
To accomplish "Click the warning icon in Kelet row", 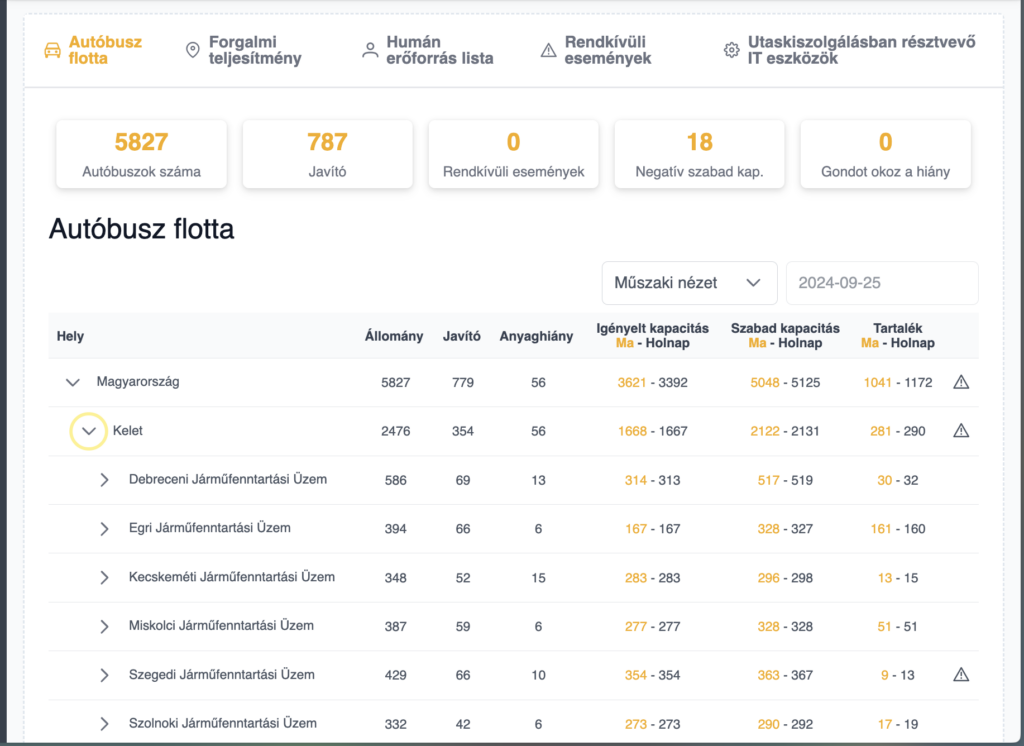I will click(x=961, y=430).
